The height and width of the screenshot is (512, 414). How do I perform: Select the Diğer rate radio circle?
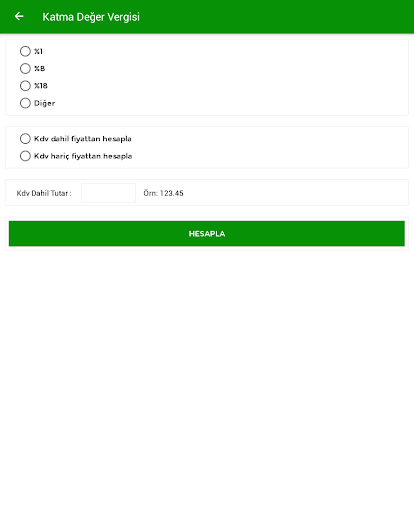25,103
